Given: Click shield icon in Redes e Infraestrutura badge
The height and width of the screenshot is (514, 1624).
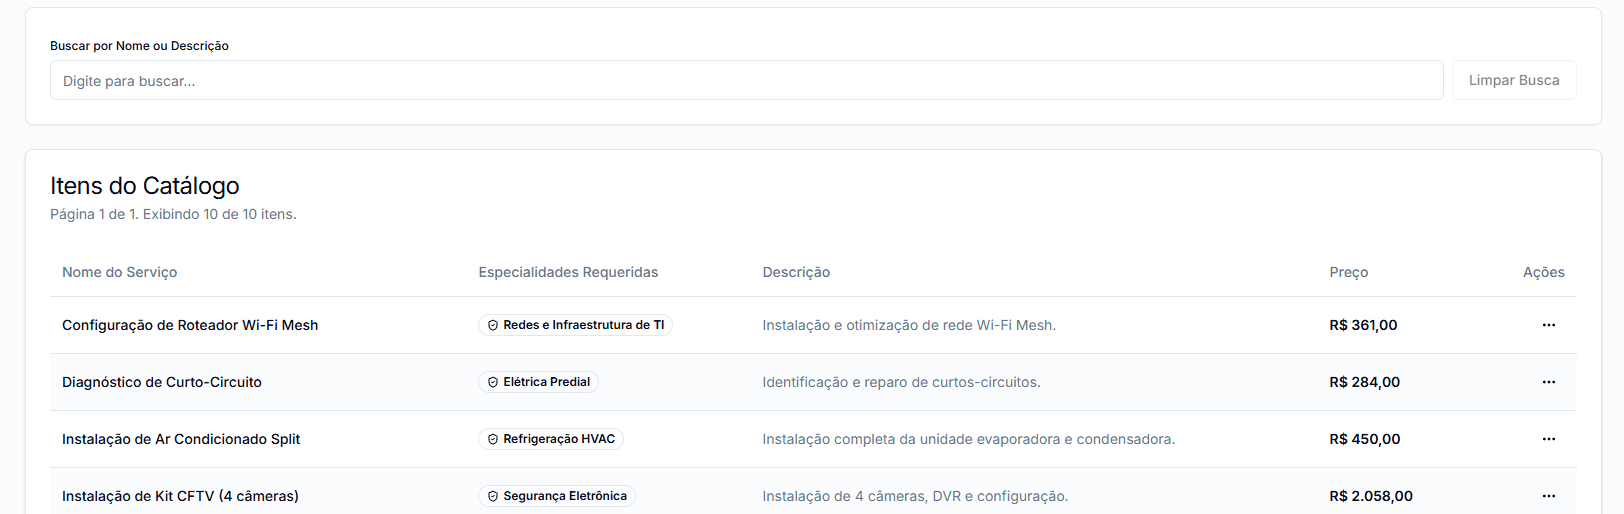Looking at the screenshot, I should click(493, 325).
